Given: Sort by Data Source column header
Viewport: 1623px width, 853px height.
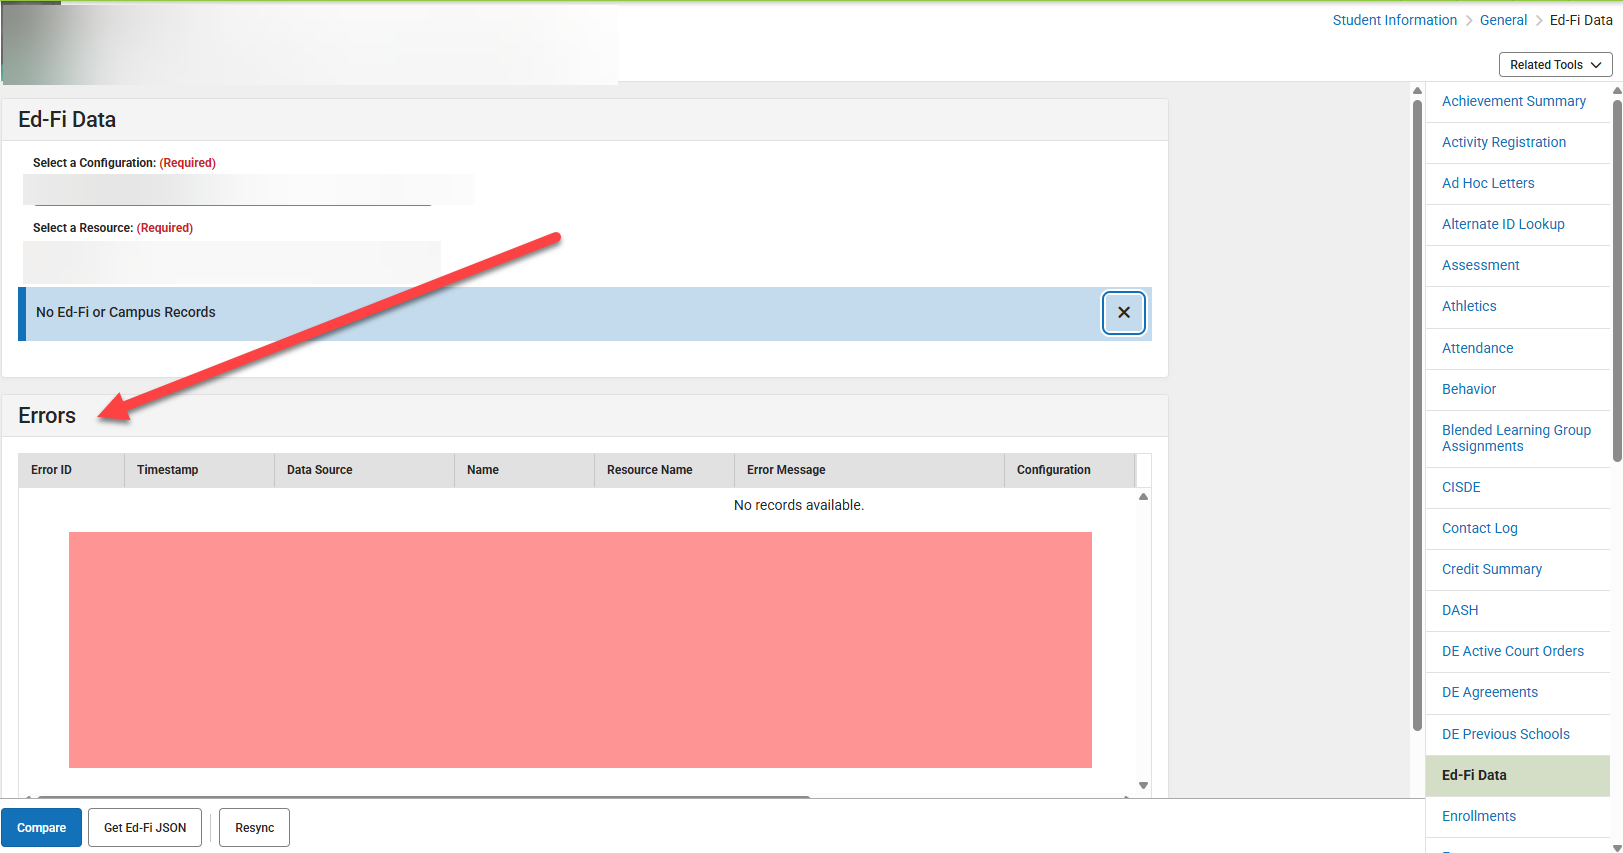Looking at the screenshot, I should point(364,470).
